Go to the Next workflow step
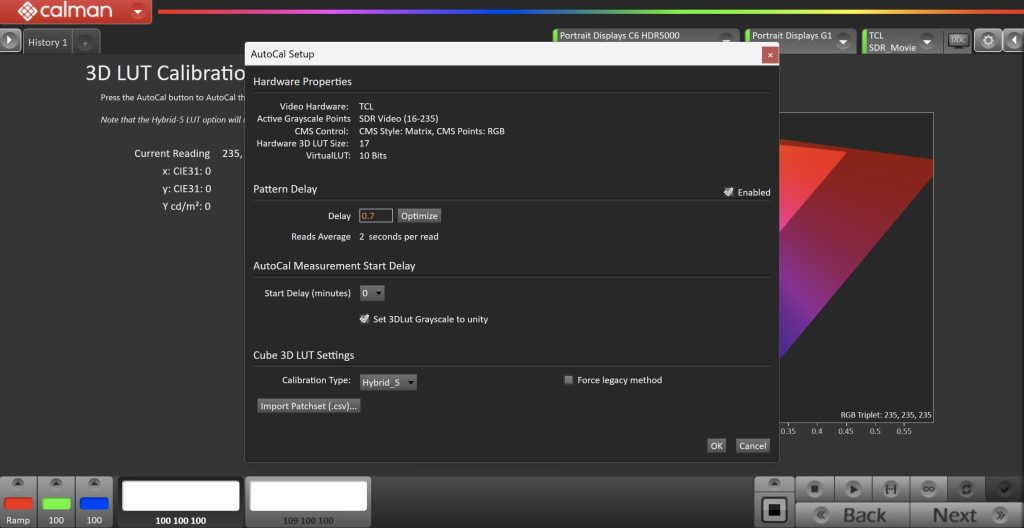This screenshot has height=528, width=1024. click(x=965, y=515)
